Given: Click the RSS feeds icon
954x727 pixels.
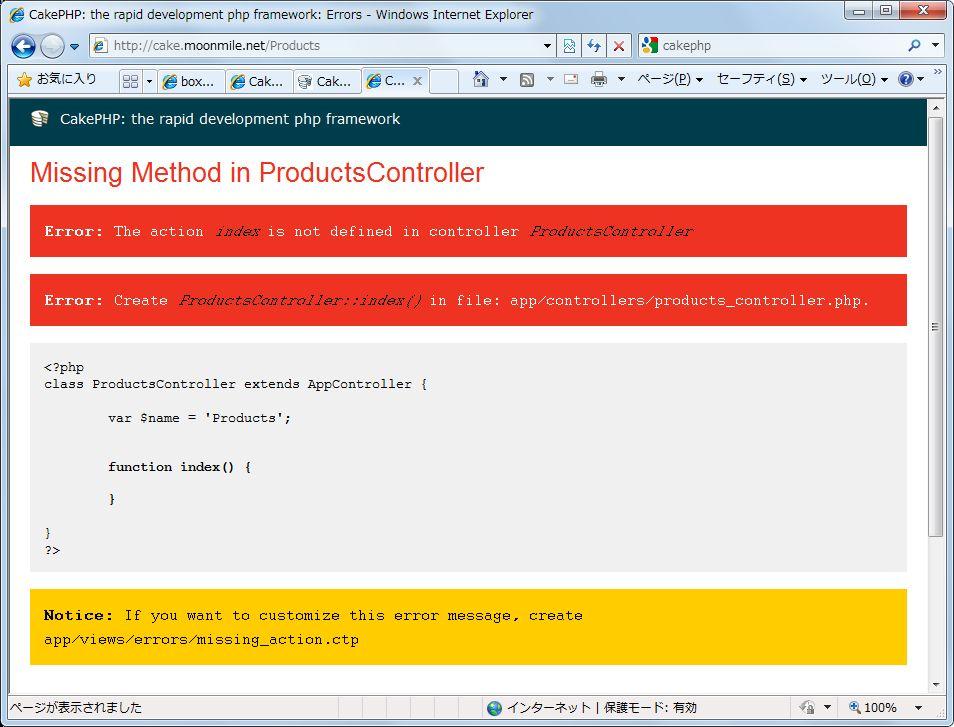Looking at the screenshot, I should coord(527,80).
